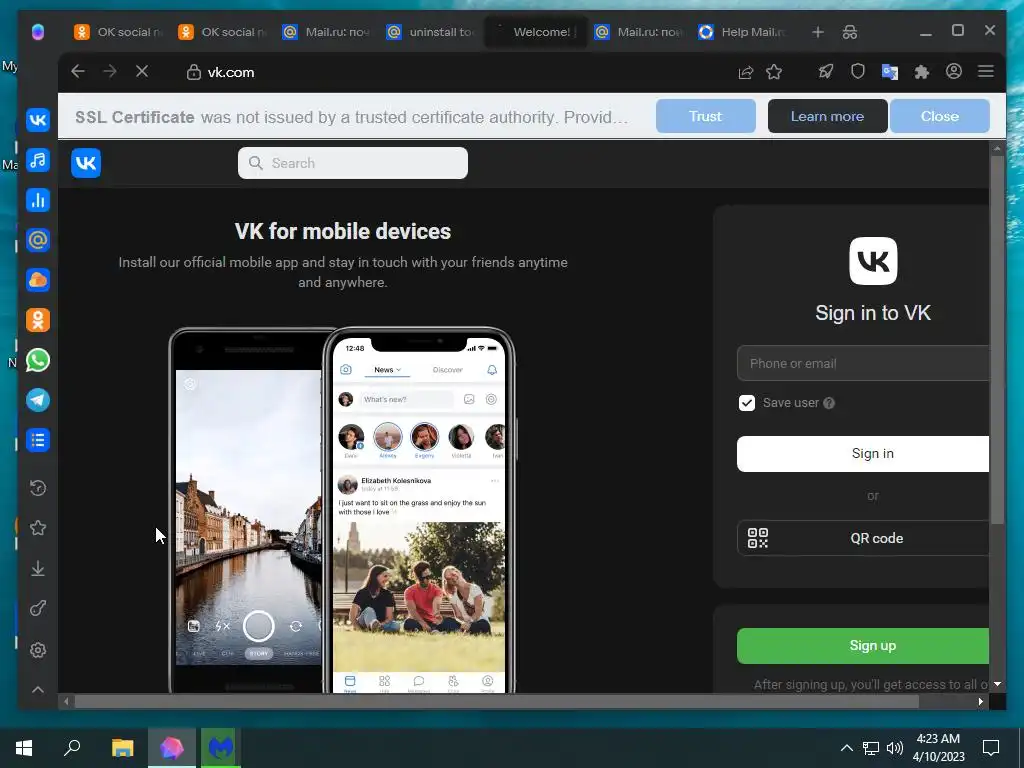Open Malwarebytes from the taskbar

tap(221, 748)
